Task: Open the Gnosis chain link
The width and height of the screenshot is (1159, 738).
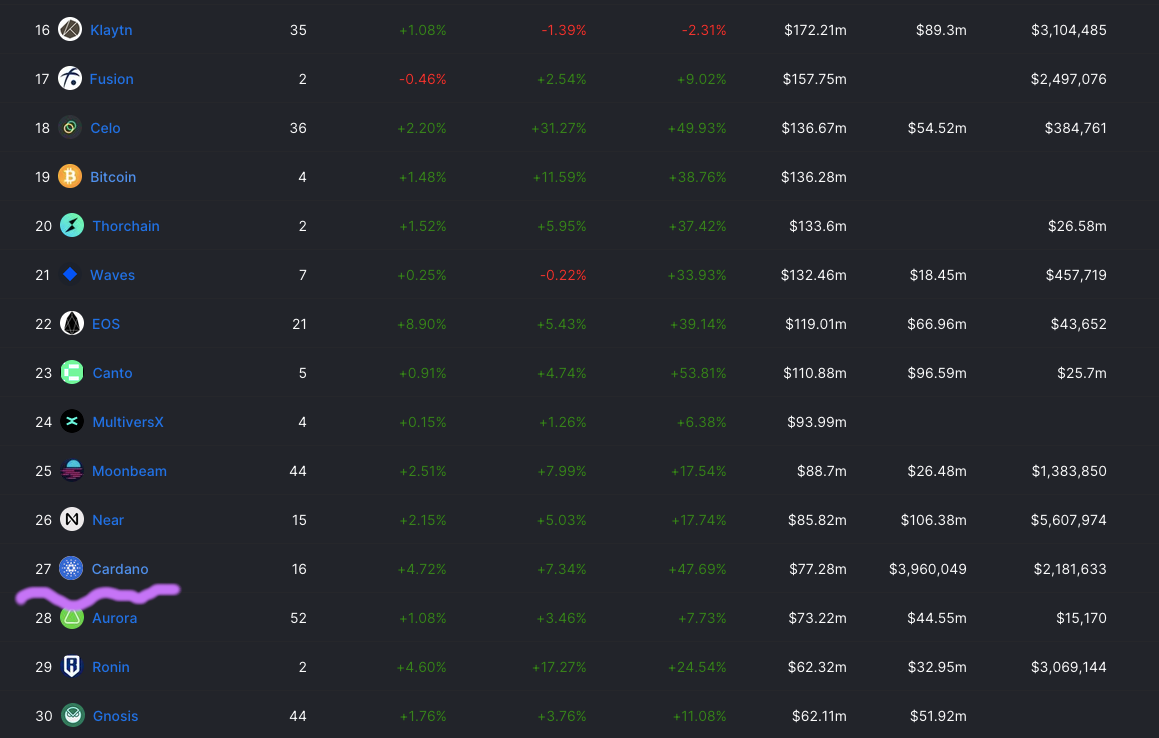Action: coord(115,717)
